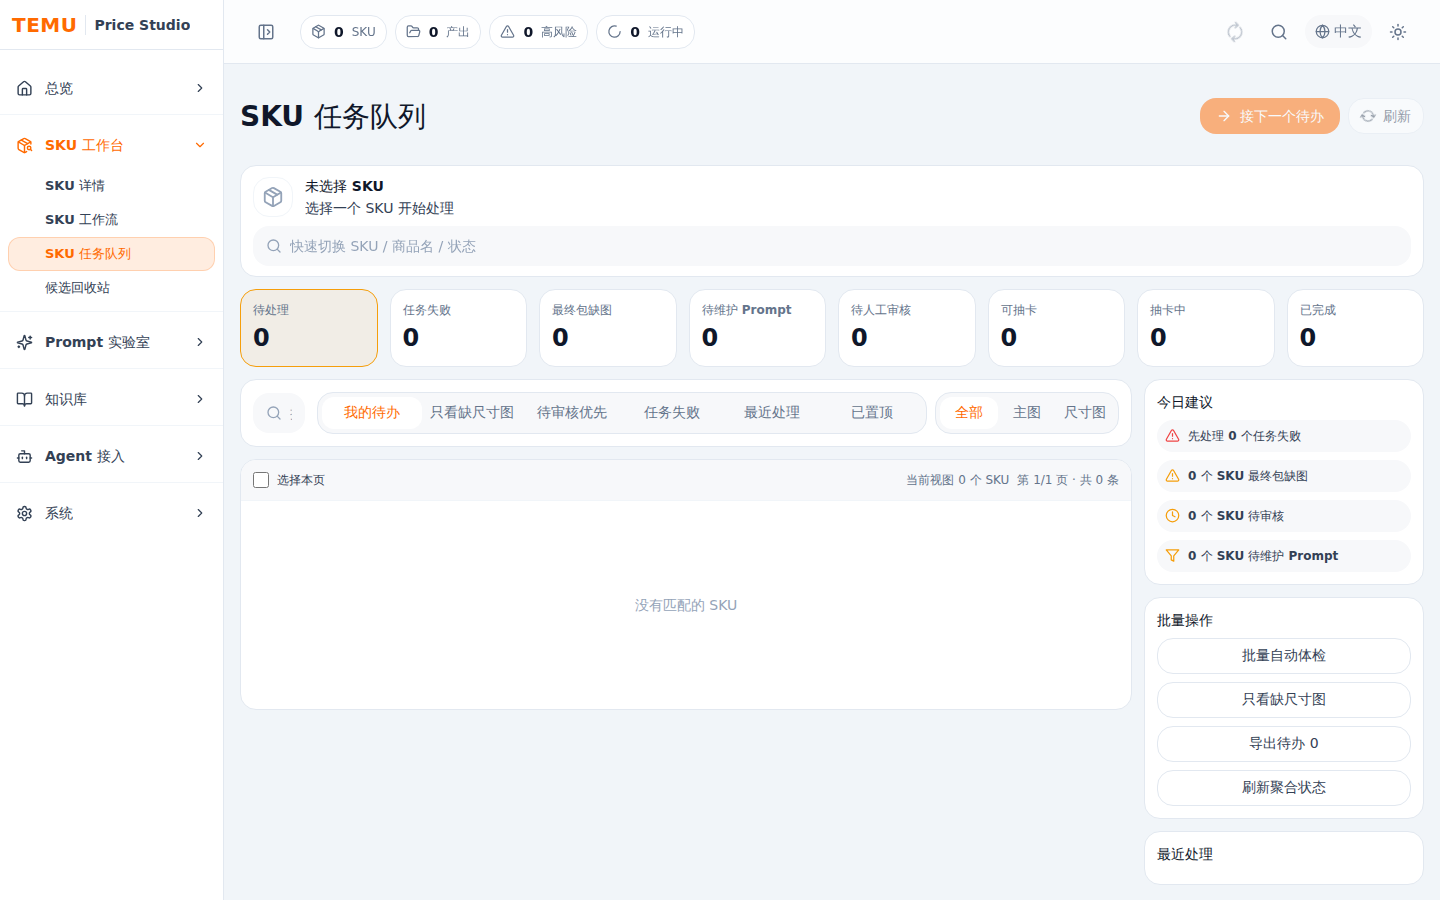The height and width of the screenshot is (900, 1440).
Task: Select the 待人工审核 stat card
Action: pyautogui.click(x=907, y=328)
